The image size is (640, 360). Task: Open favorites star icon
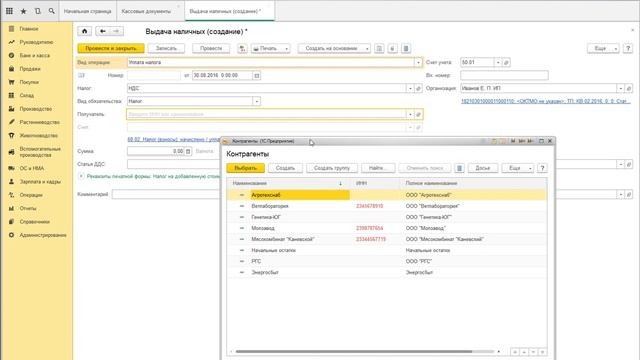23,11
